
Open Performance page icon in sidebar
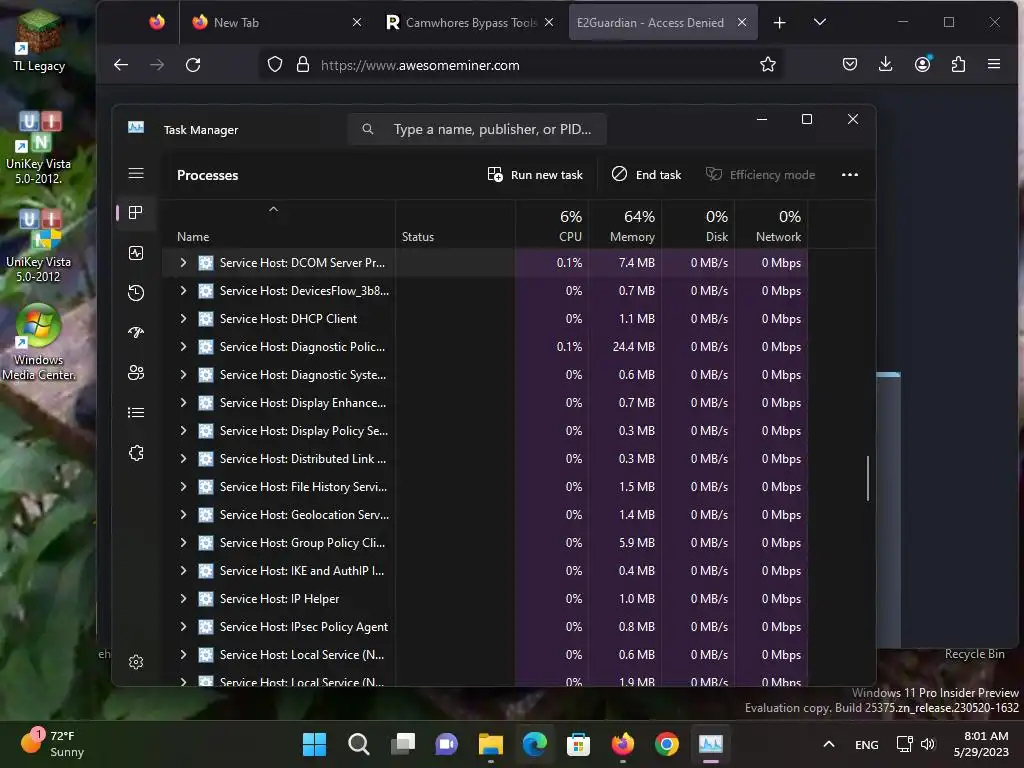136,253
